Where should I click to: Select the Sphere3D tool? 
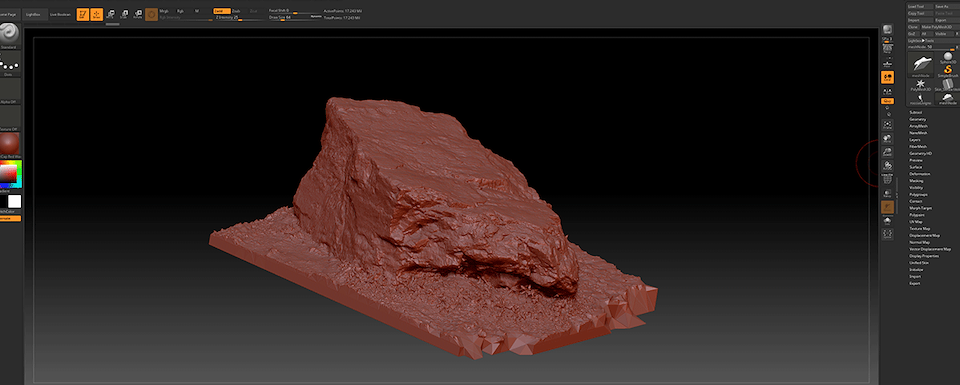tap(948, 58)
